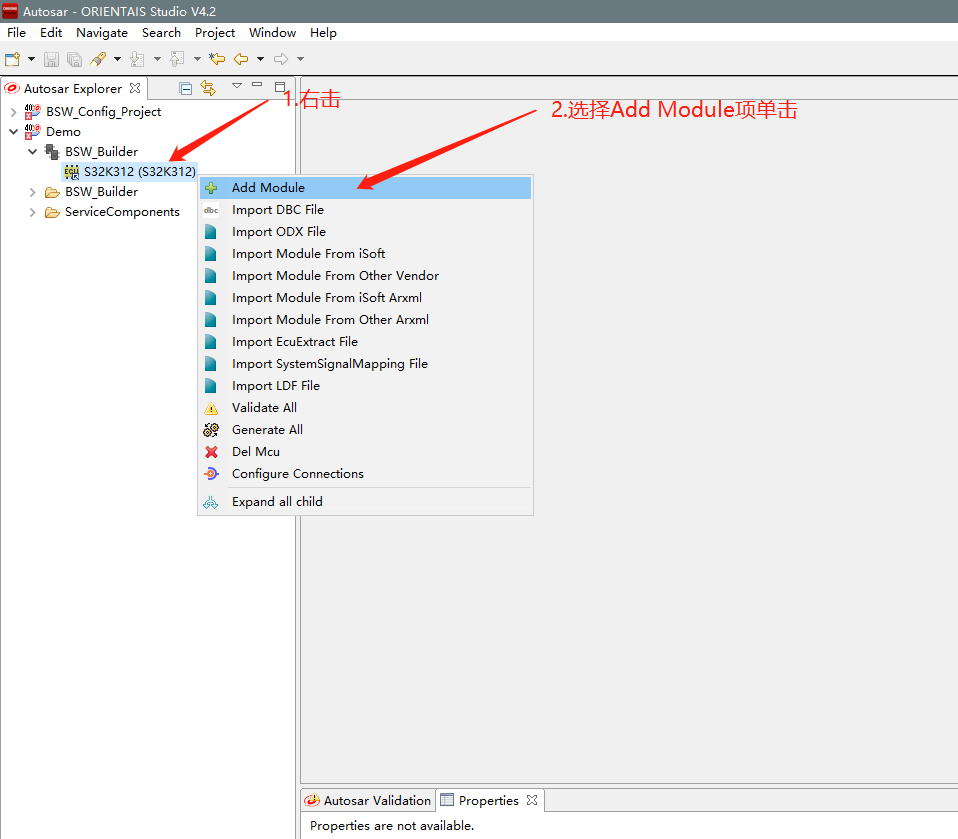Collapse the Demo project node
The image size is (958, 839).
coord(13,132)
